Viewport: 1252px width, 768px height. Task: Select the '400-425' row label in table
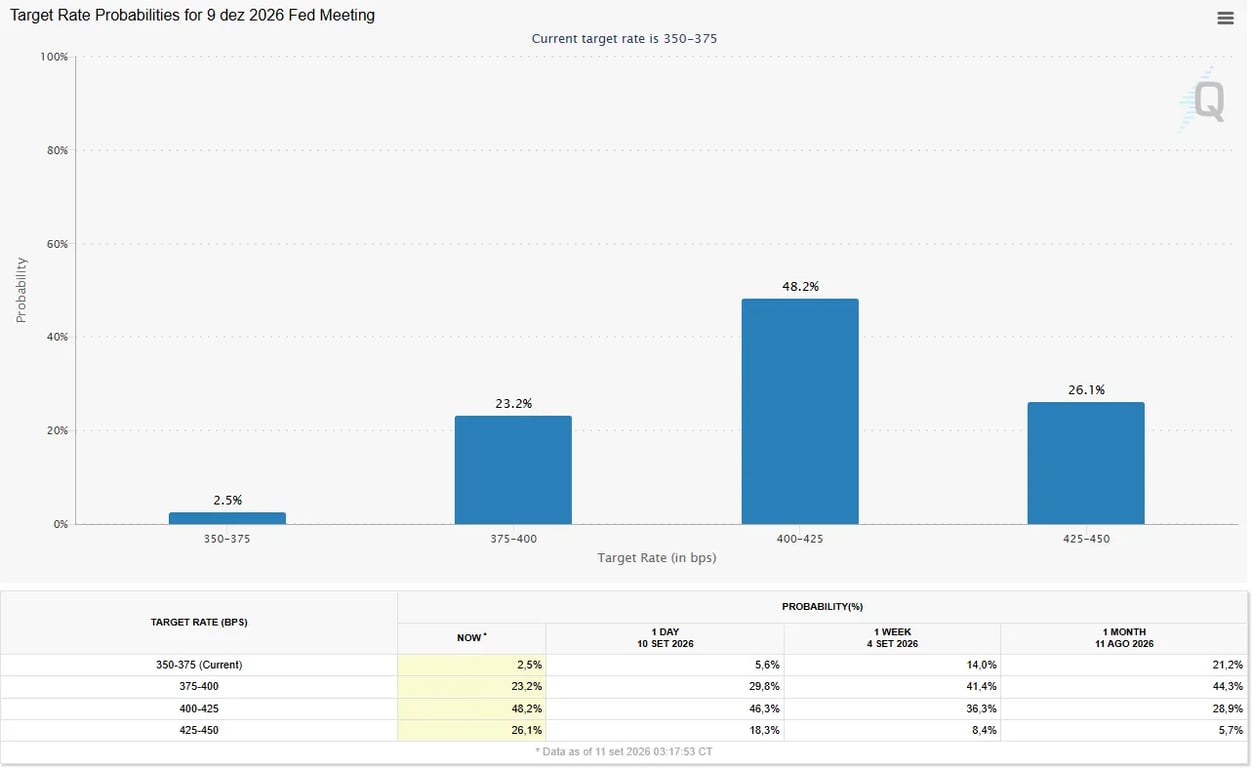(x=199, y=709)
